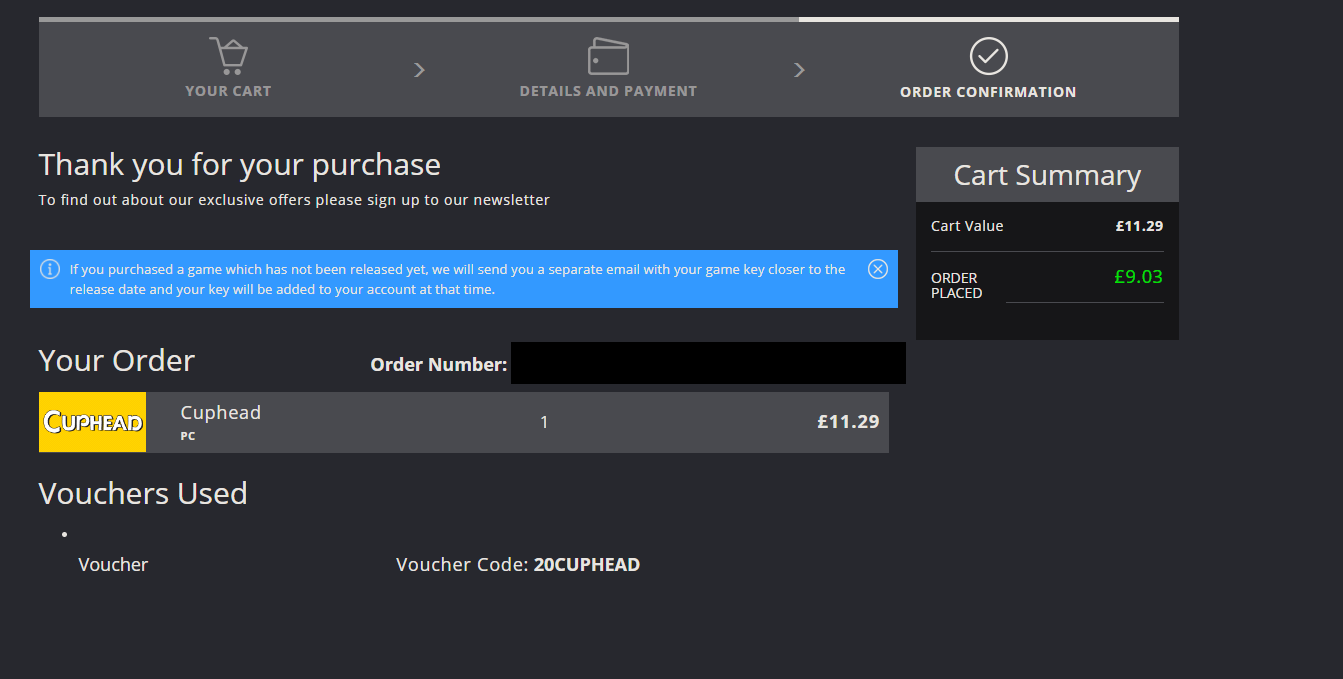The image size is (1343, 679).
Task: Click the info icon in blue banner
Action: click(x=50, y=269)
